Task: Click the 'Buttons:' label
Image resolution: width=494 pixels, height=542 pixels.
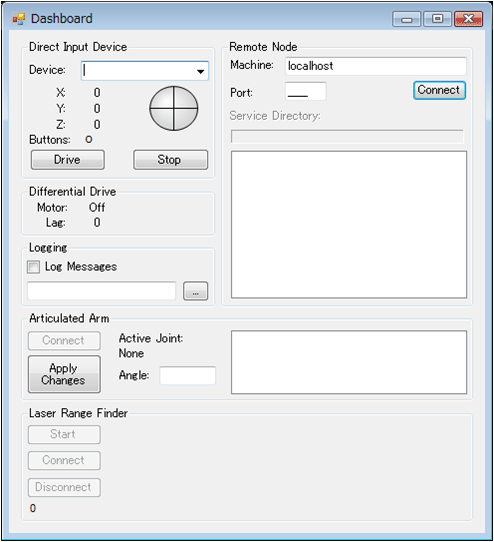Action: pyautogui.click(x=50, y=140)
